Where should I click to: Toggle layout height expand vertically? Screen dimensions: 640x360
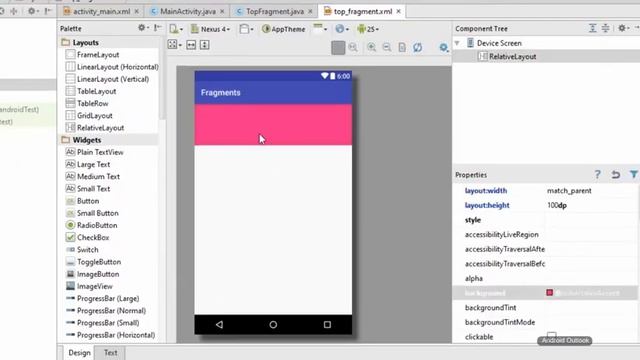coord(204,44)
